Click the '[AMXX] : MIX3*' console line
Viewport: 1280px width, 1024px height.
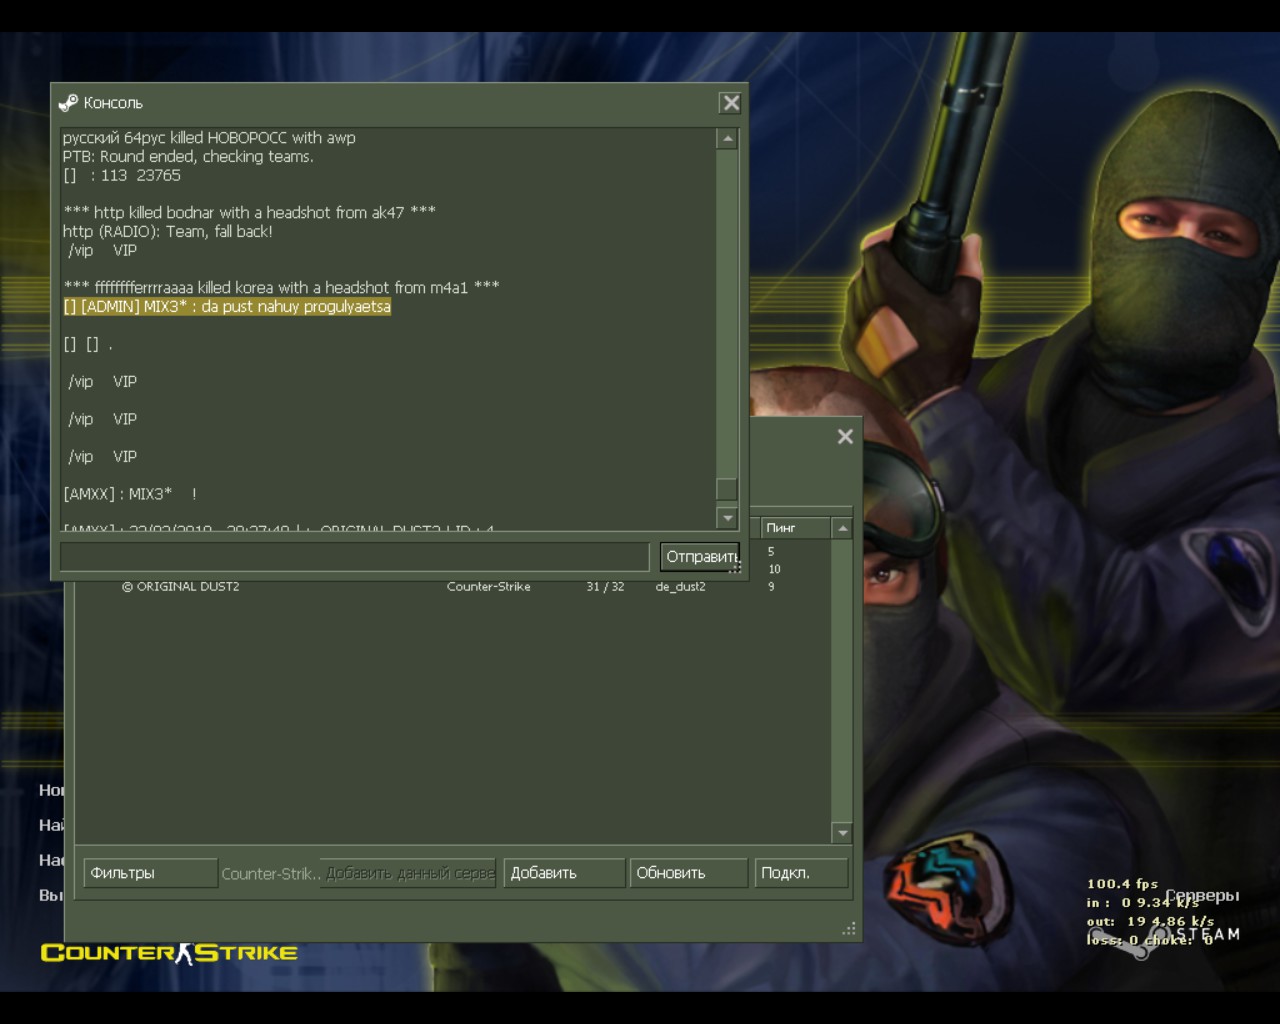pyautogui.click(x=130, y=494)
